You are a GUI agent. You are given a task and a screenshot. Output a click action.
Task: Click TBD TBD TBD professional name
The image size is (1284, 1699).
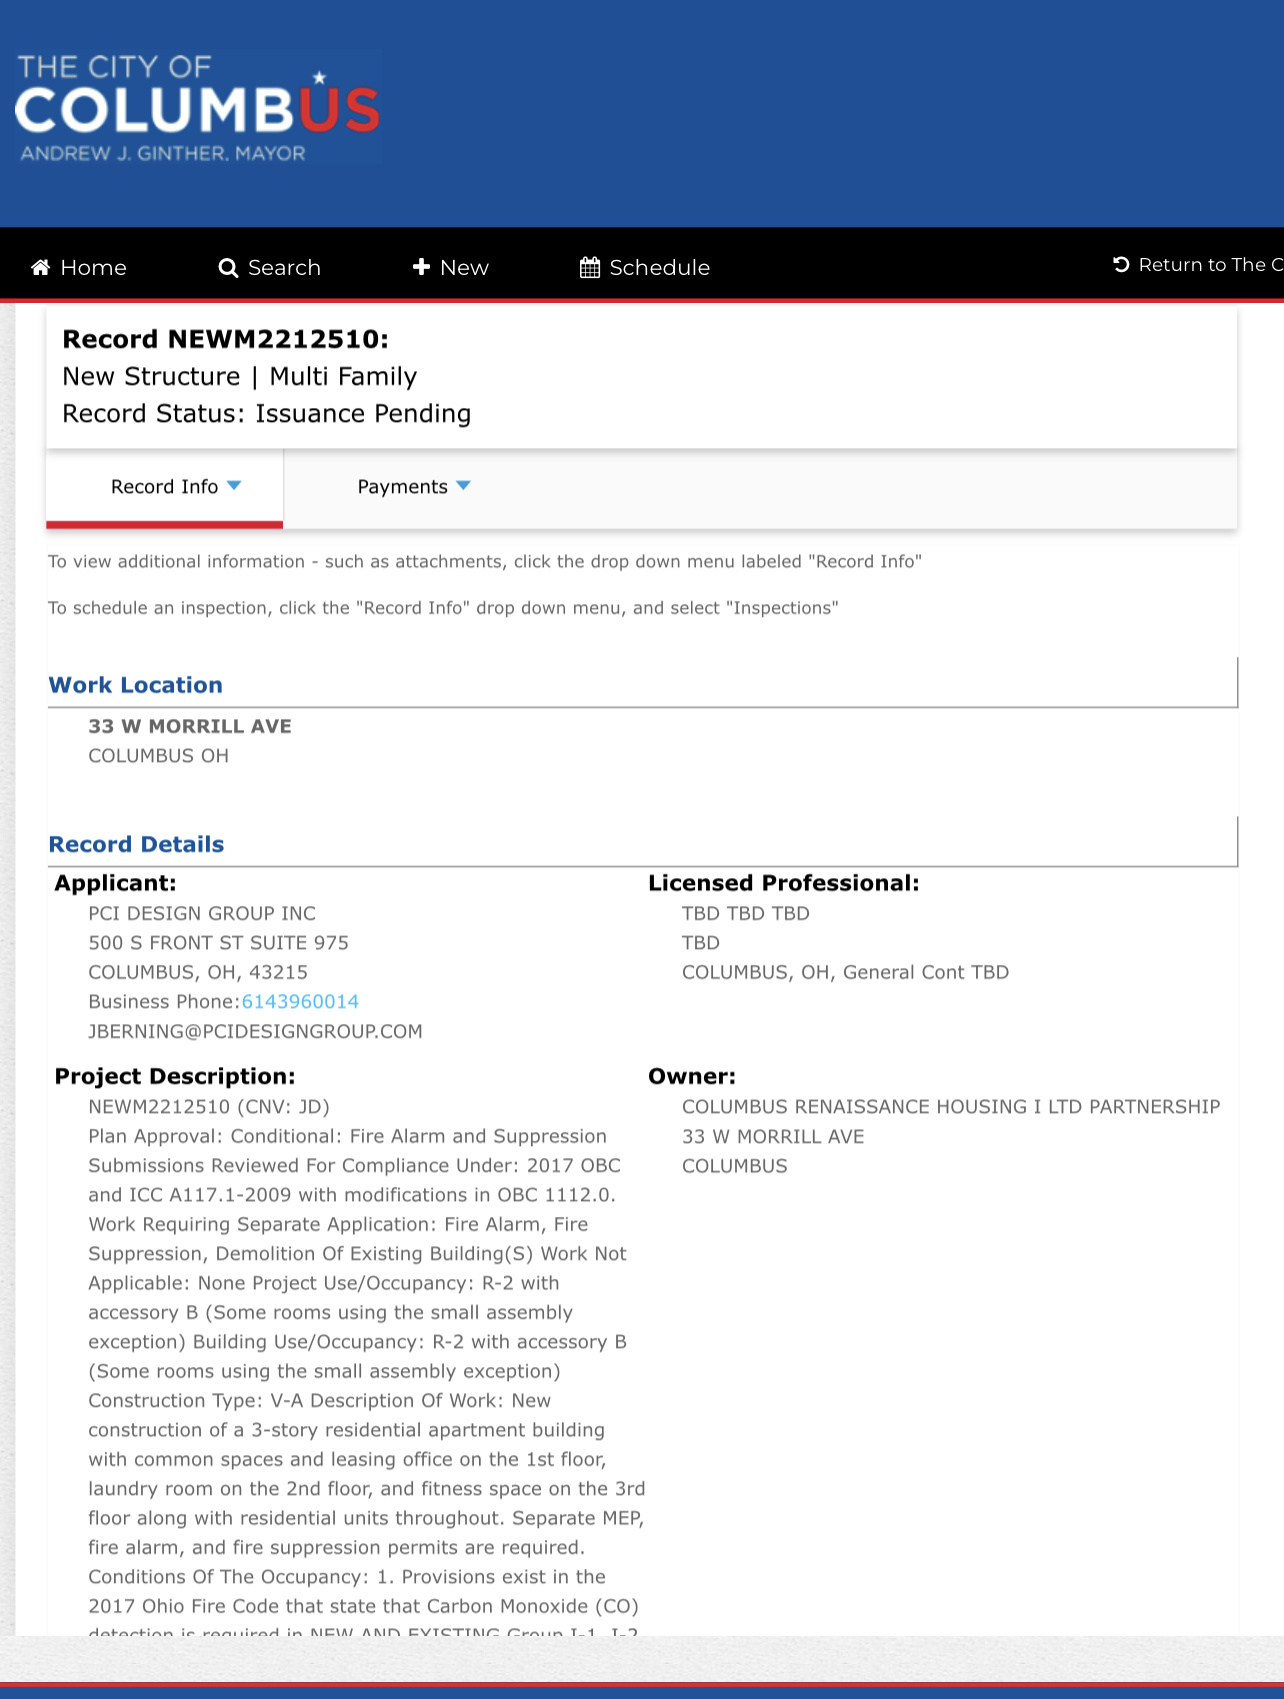pos(745,913)
